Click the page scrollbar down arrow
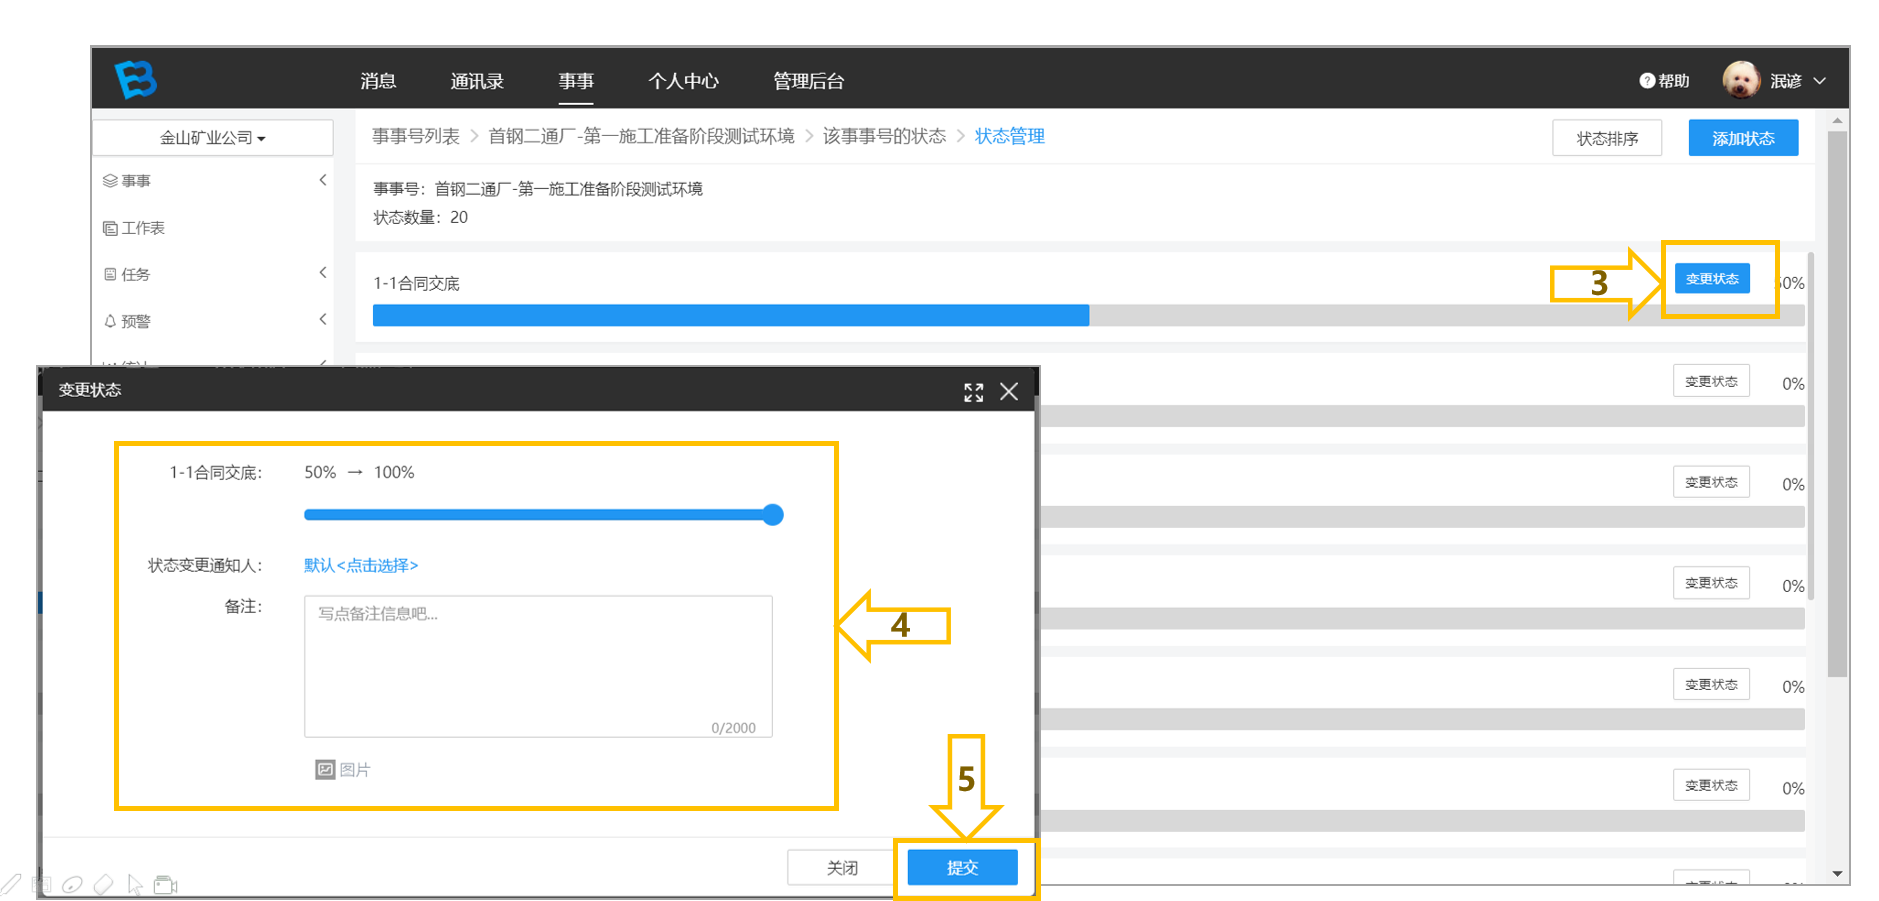The height and width of the screenshot is (901, 1879). coord(1837,873)
